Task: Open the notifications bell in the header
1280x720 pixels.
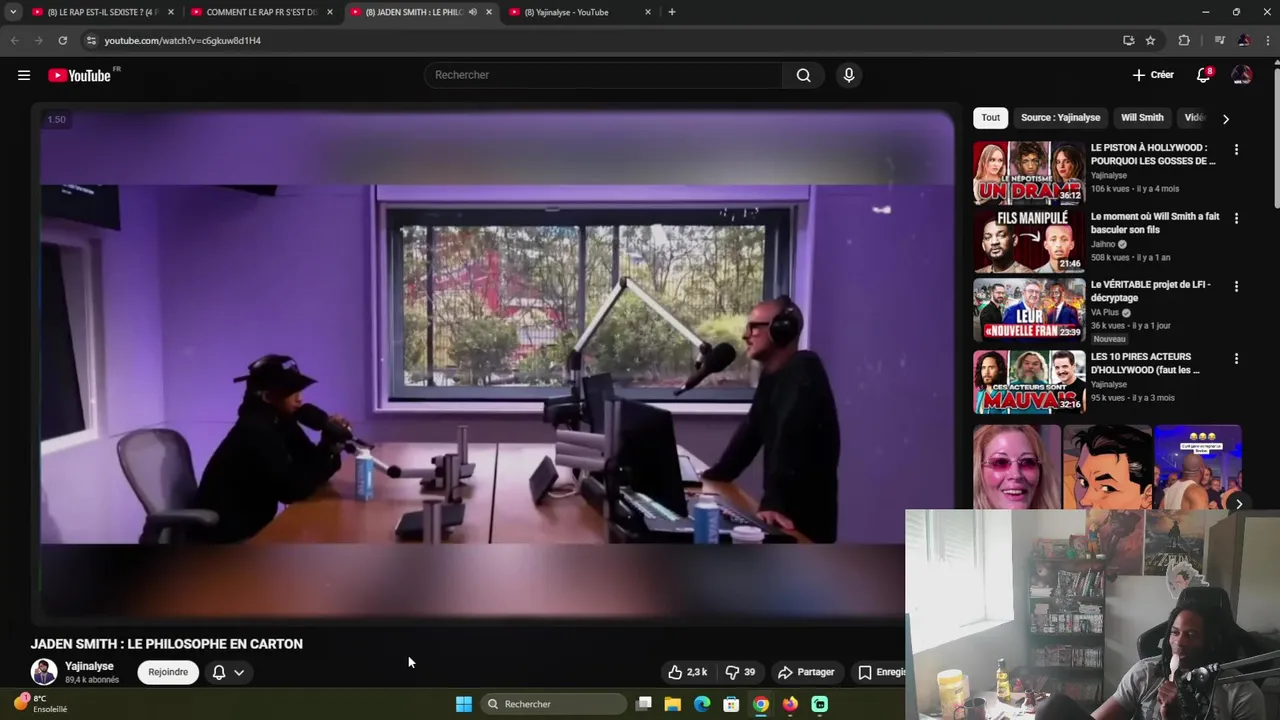Action: click(1204, 75)
